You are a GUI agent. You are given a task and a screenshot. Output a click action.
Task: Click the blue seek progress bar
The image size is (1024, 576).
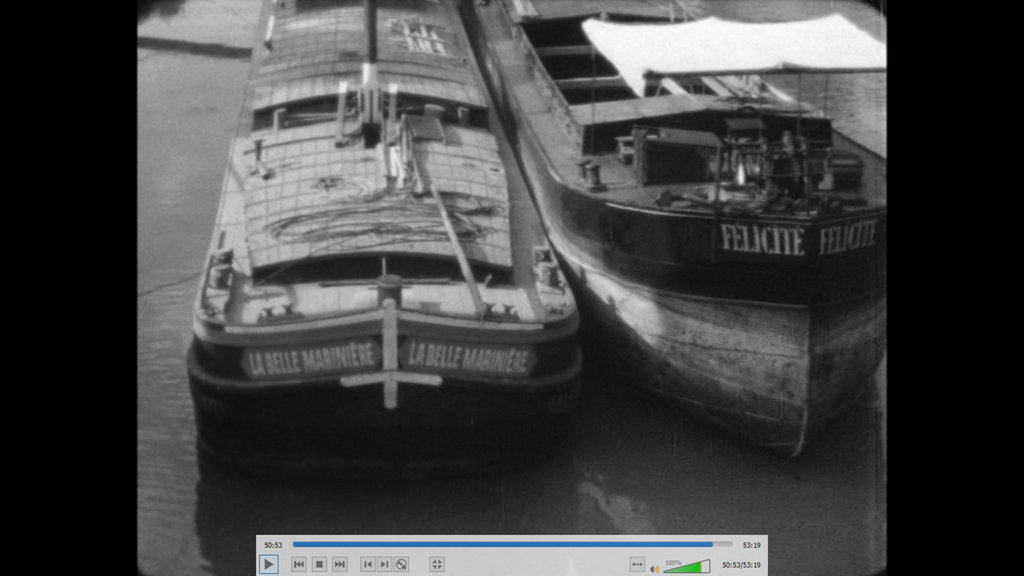click(500, 545)
